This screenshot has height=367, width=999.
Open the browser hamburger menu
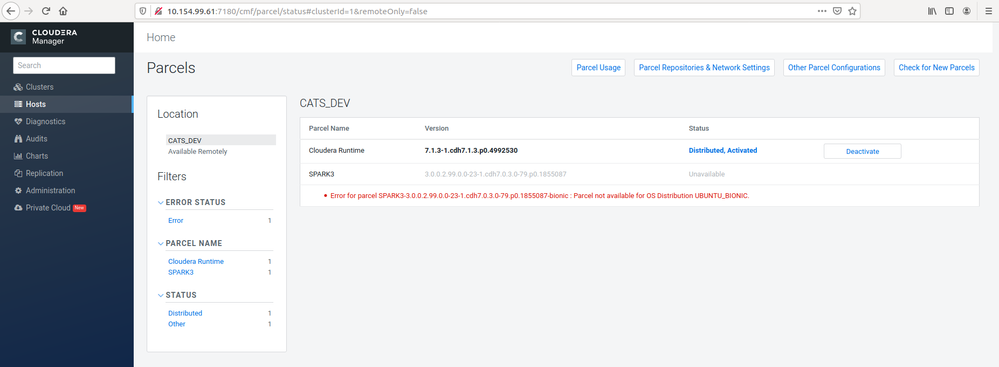[x=988, y=11]
